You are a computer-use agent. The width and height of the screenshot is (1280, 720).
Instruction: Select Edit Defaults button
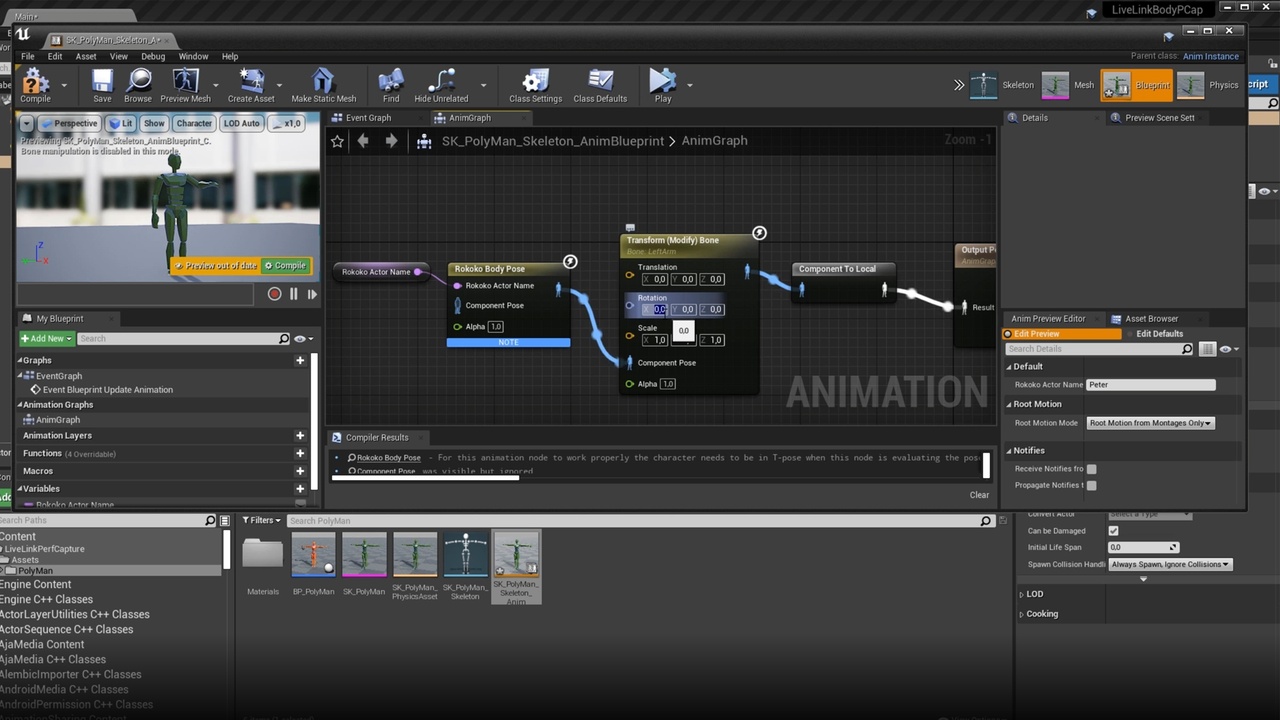click(x=1159, y=334)
